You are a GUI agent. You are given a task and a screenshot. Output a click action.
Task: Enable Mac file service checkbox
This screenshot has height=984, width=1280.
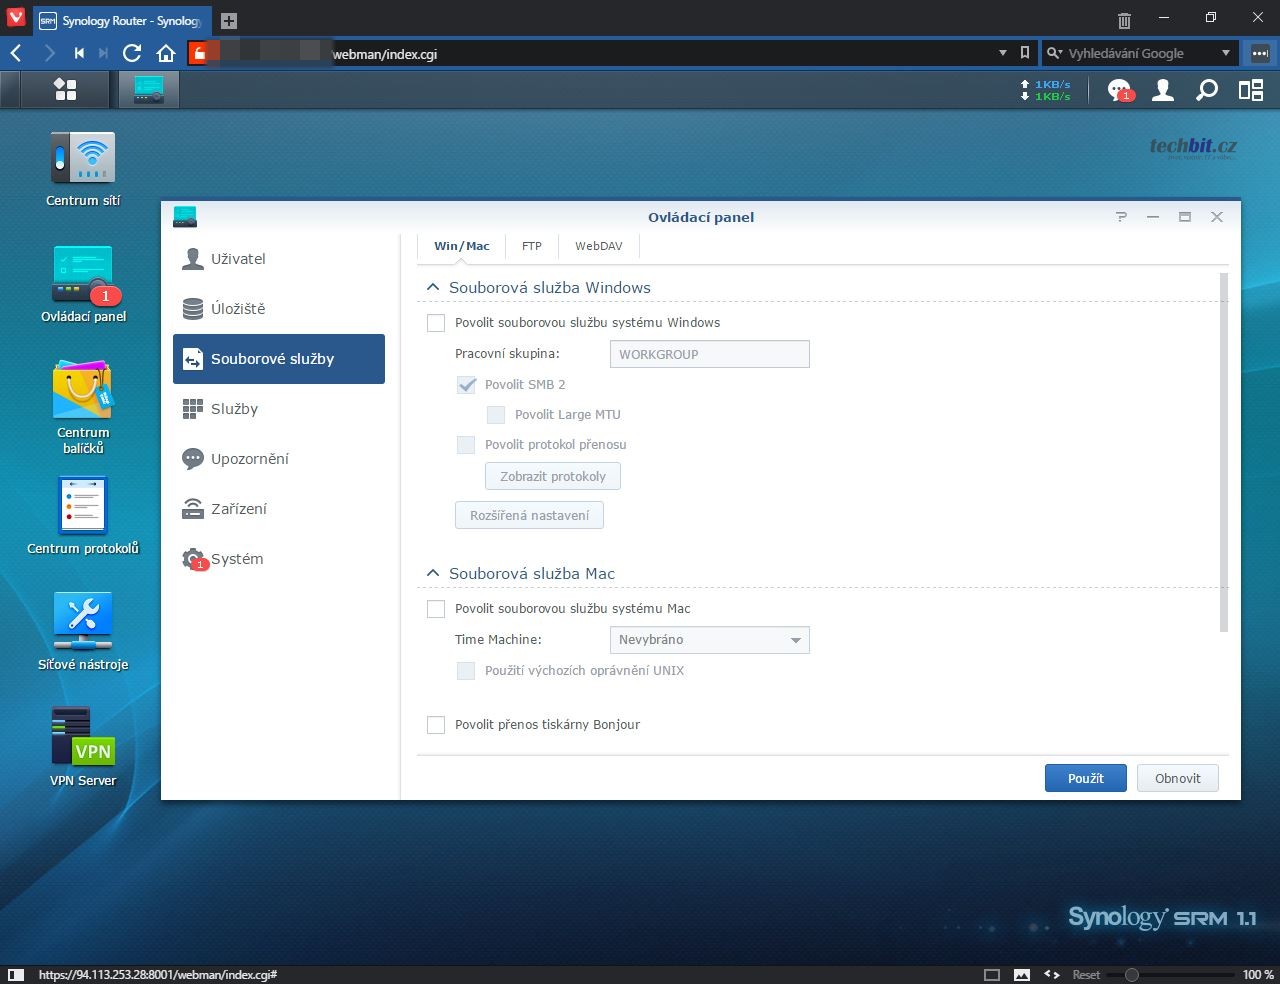pos(436,609)
